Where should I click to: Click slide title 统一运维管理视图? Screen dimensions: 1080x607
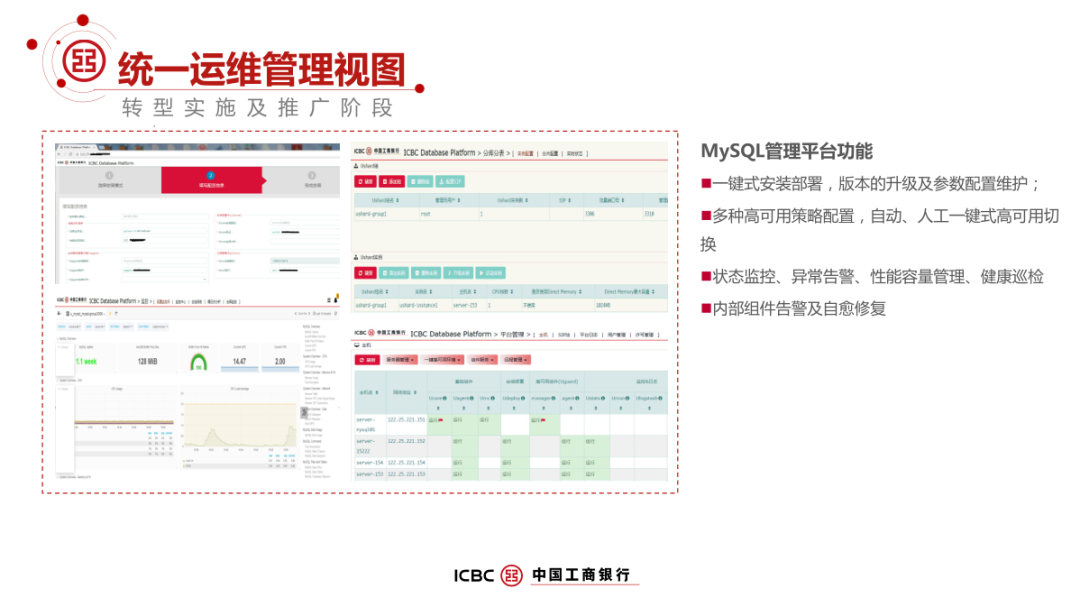pyautogui.click(x=262, y=69)
